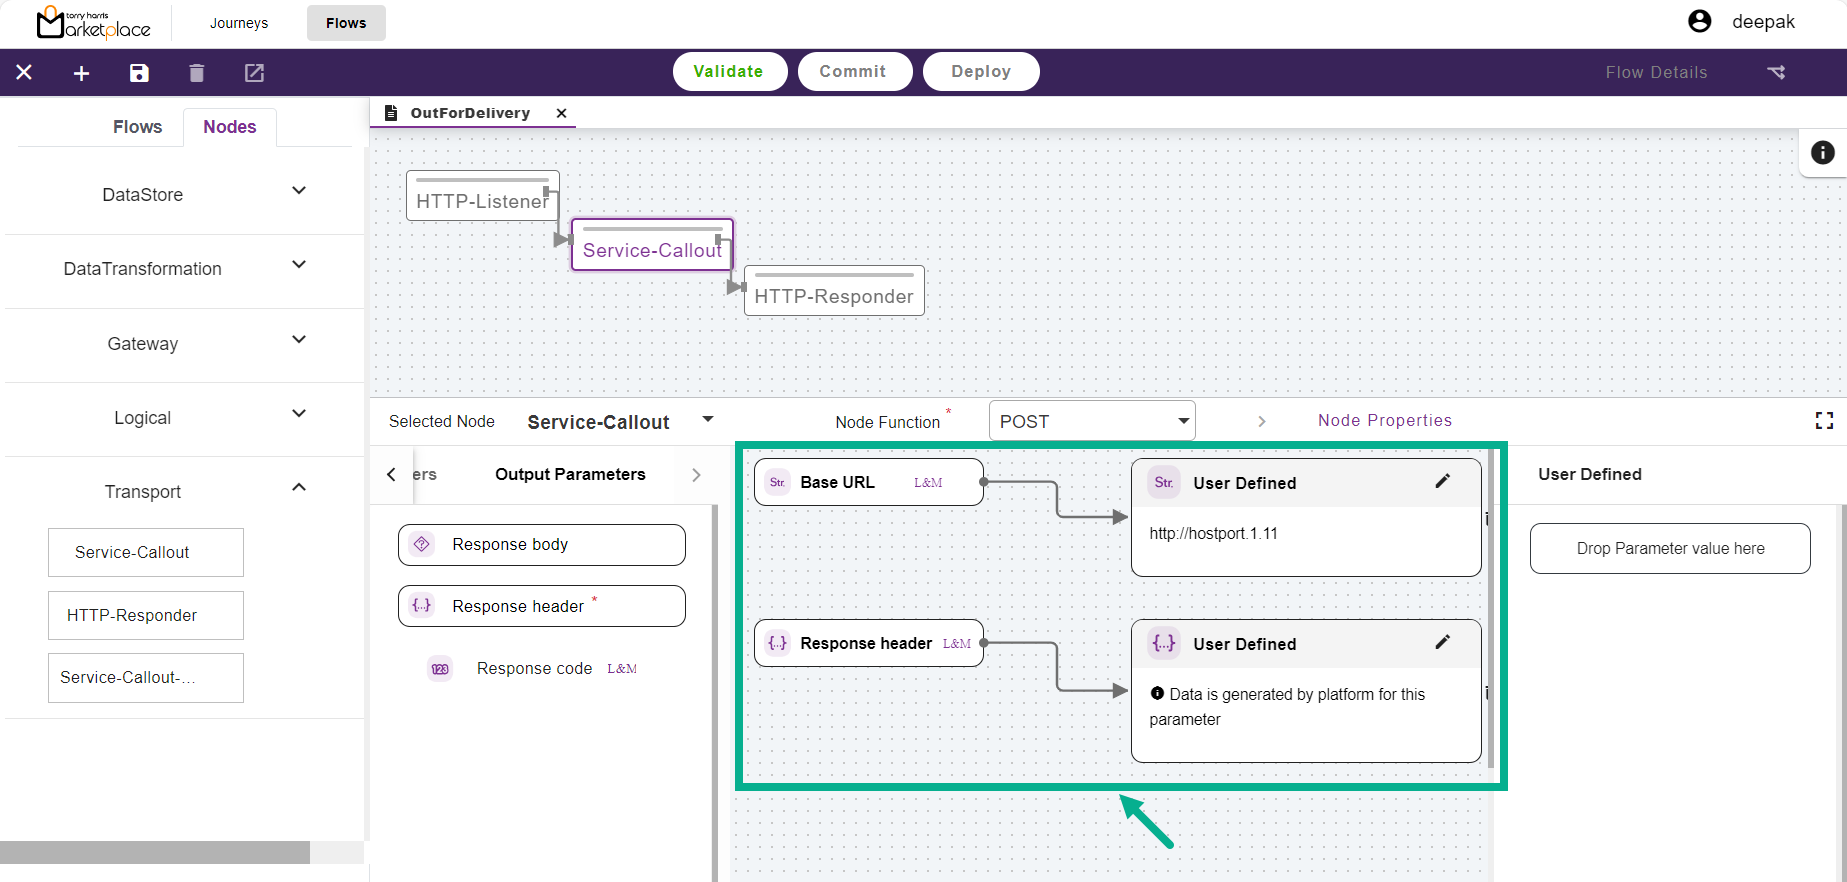
Task: Expand the Gateway node category
Action: click(x=298, y=340)
